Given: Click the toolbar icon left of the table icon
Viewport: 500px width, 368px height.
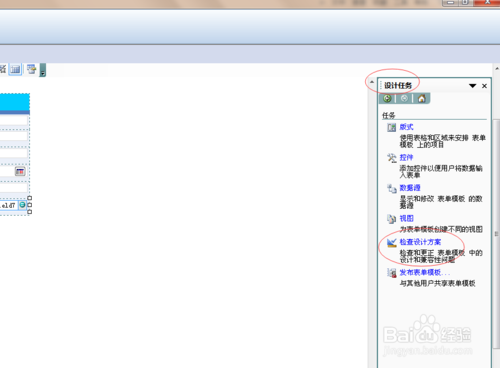Looking at the screenshot, I should pos(3,69).
